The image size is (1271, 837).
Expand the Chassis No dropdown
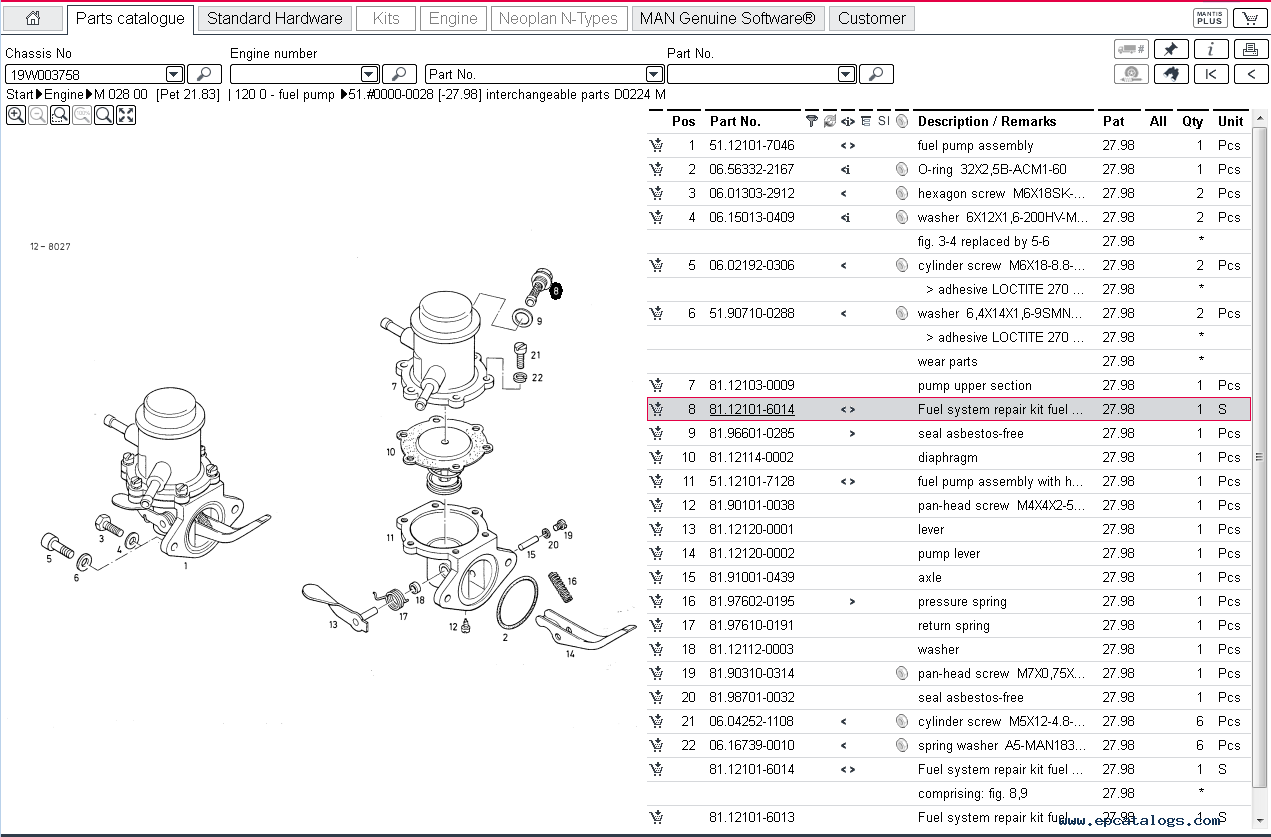[x=174, y=74]
